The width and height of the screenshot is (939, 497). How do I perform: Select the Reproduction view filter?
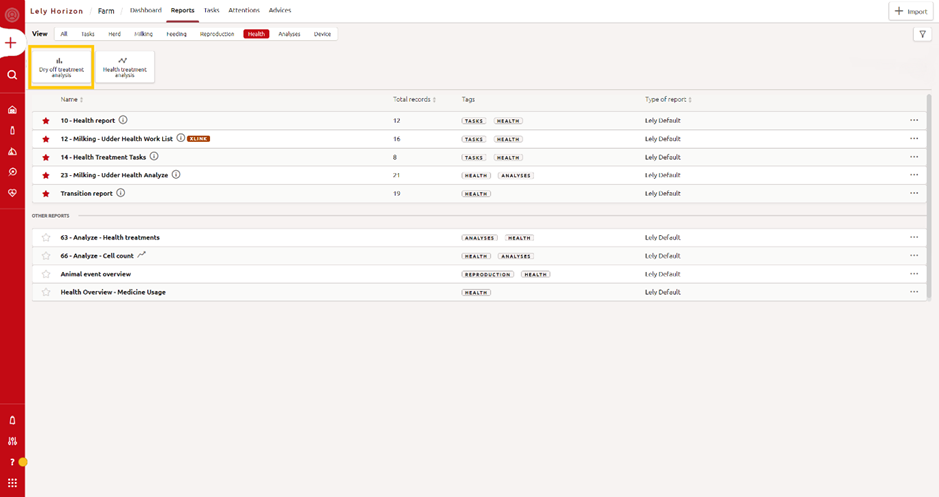[217, 34]
